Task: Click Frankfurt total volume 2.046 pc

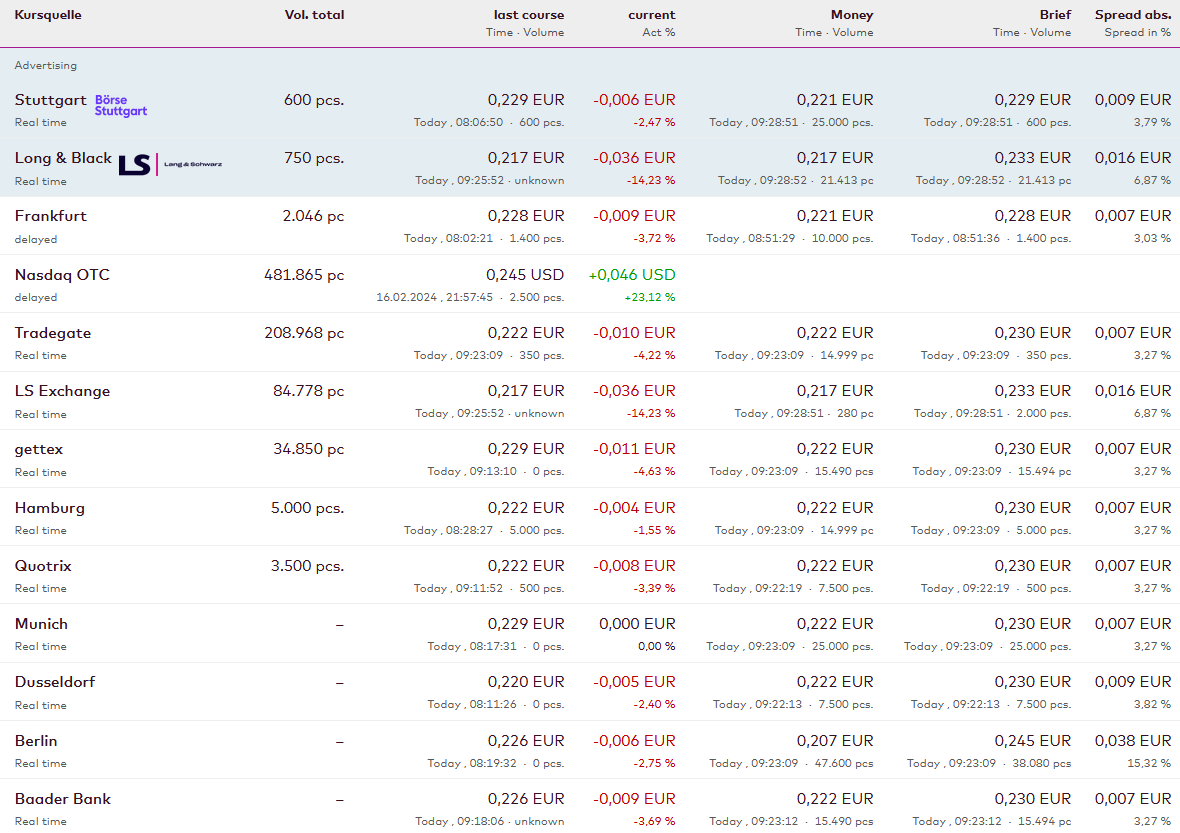Action: coord(313,216)
